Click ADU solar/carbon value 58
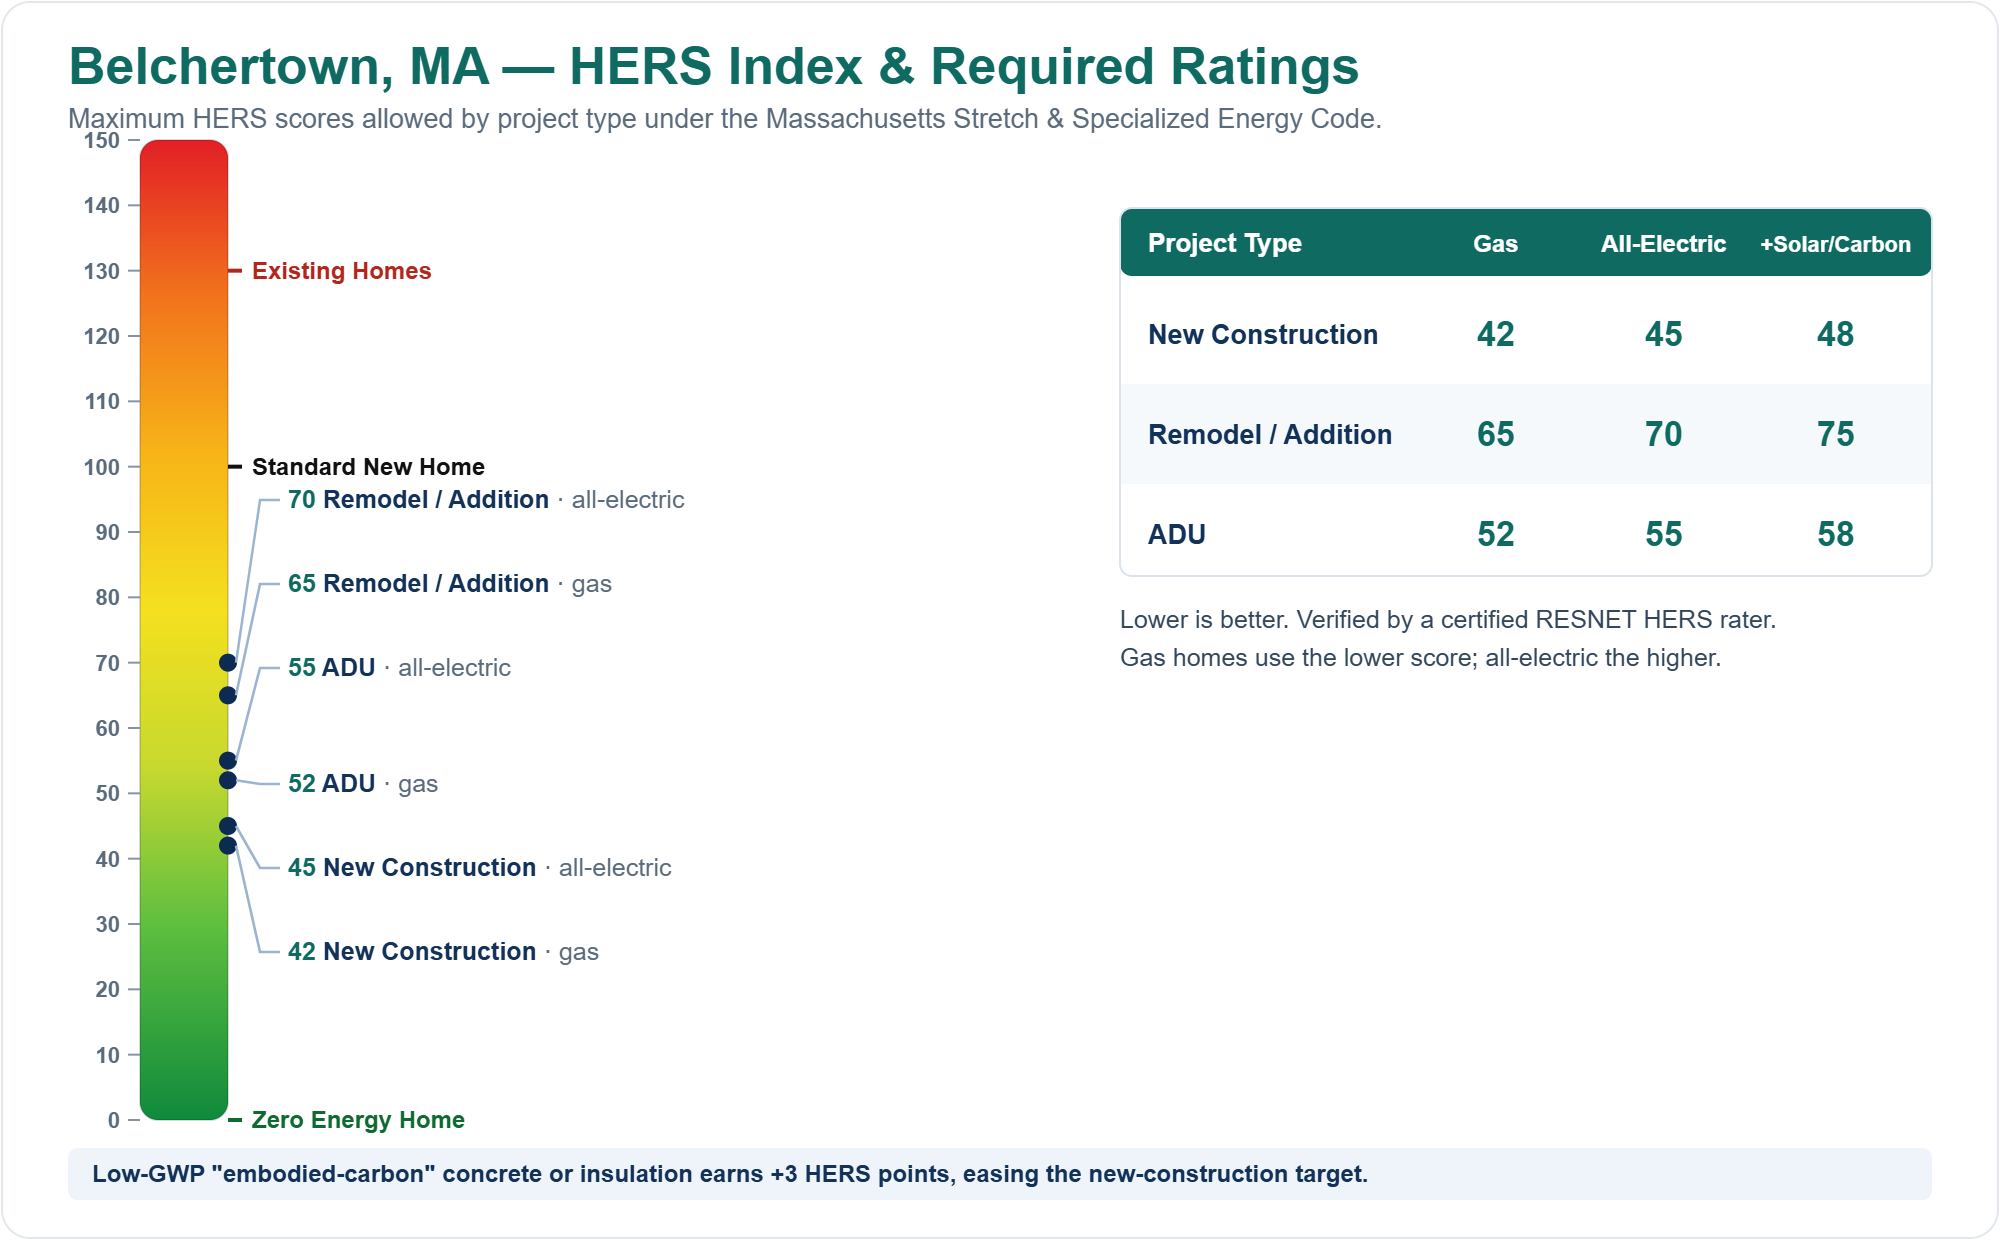Screen dimensions: 2000x1240 point(1835,534)
